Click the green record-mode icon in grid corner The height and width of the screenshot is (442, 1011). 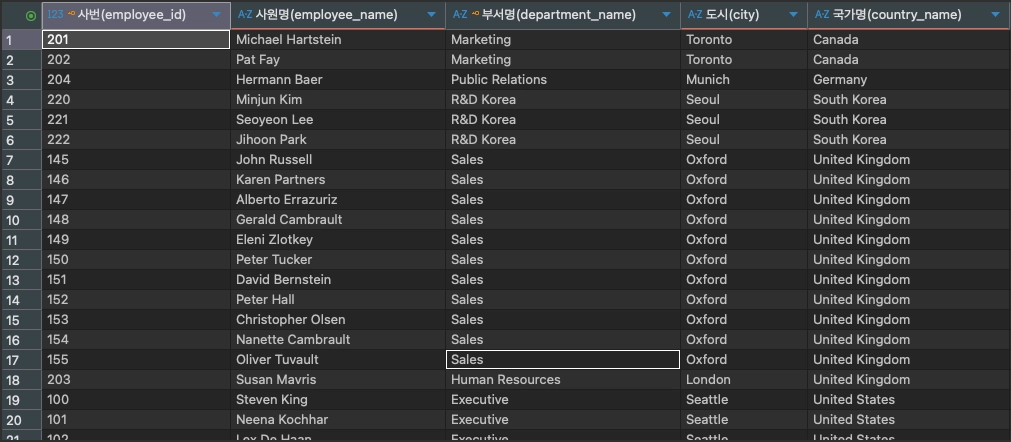pyautogui.click(x=30, y=16)
